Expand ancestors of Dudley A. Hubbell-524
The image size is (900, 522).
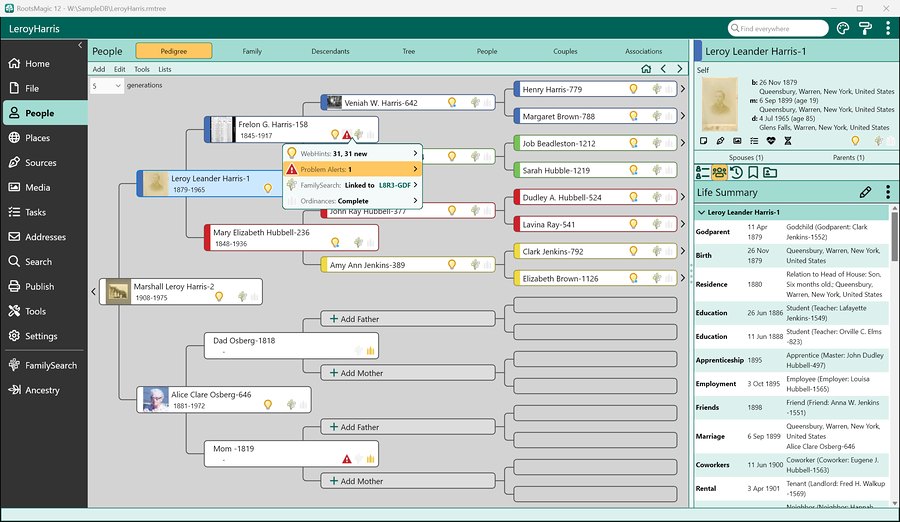click(682, 197)
